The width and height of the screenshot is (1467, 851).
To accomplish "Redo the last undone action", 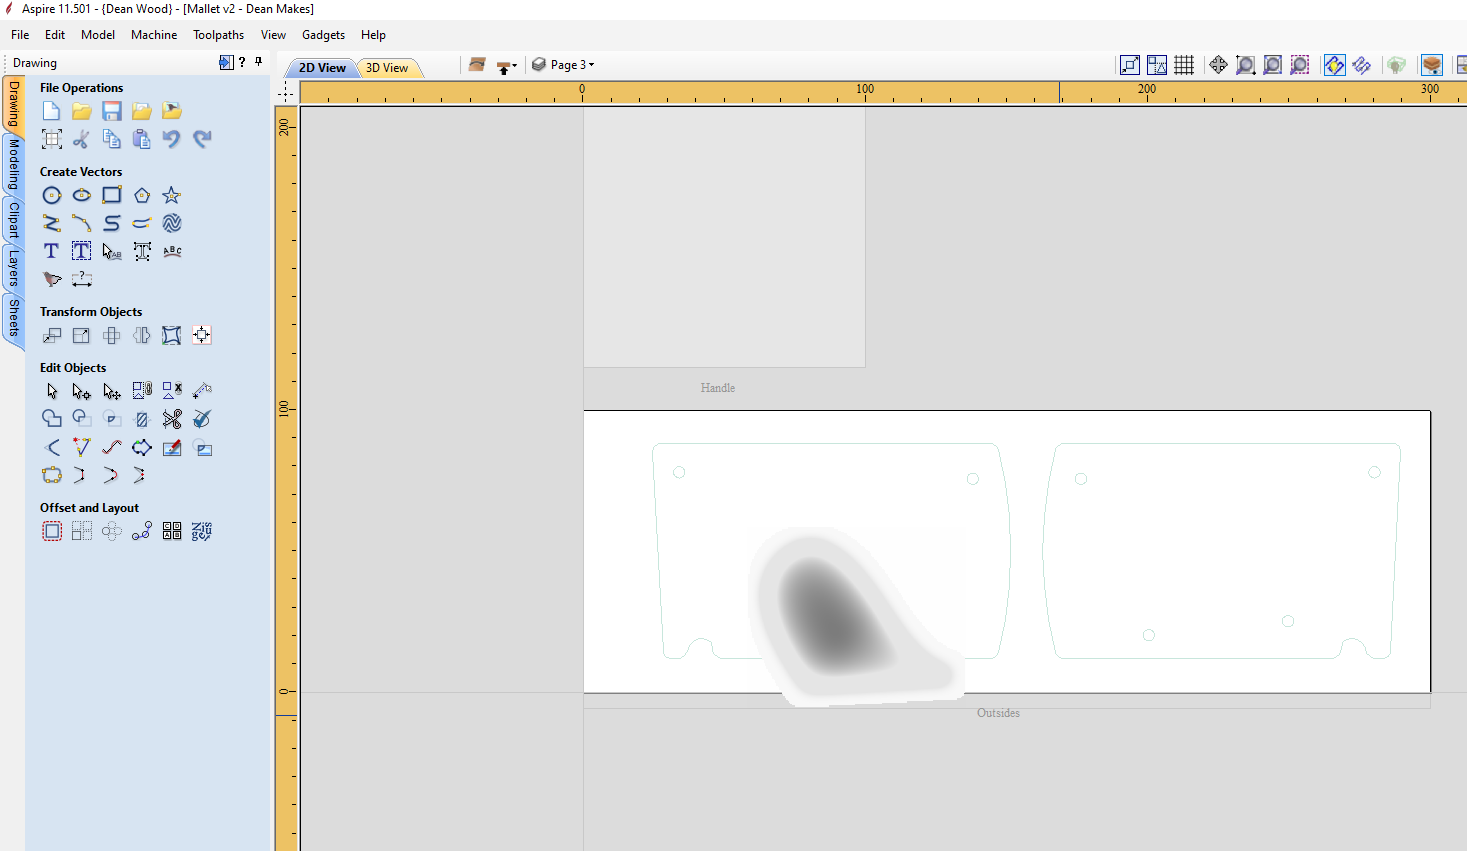I will click(x=201, y=139).
